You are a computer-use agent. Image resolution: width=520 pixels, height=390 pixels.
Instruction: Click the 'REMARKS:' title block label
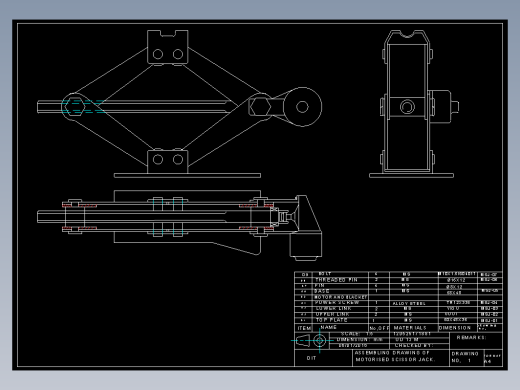coord(471,337)
